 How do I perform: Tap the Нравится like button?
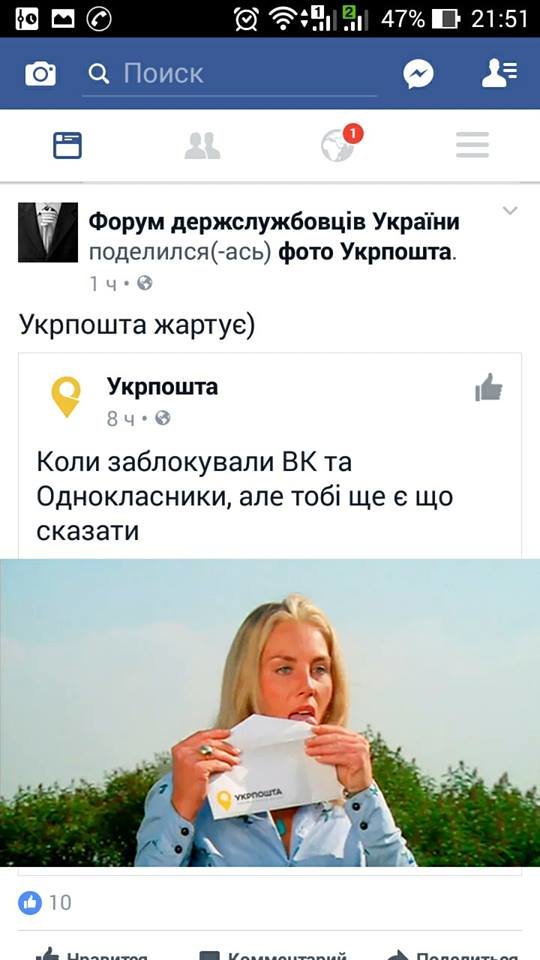92,954
